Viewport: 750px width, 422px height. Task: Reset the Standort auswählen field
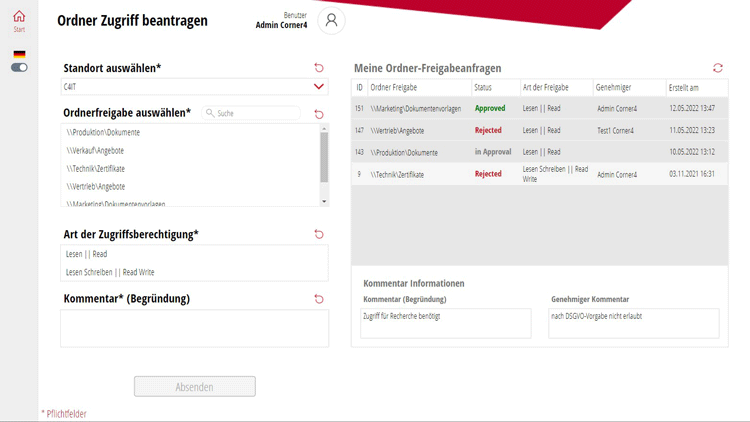pyautogui.click(x=319, y=68)
